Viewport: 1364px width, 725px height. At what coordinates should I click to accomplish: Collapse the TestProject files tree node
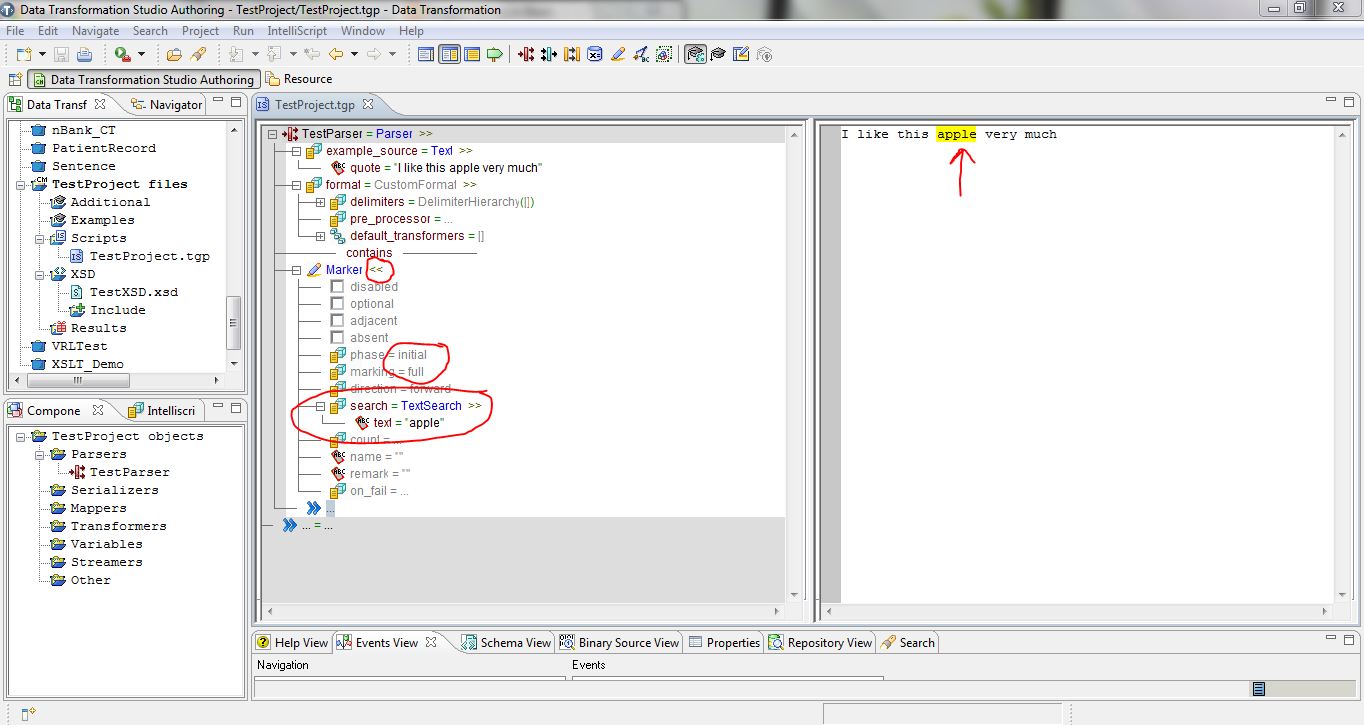pos(20,184)
